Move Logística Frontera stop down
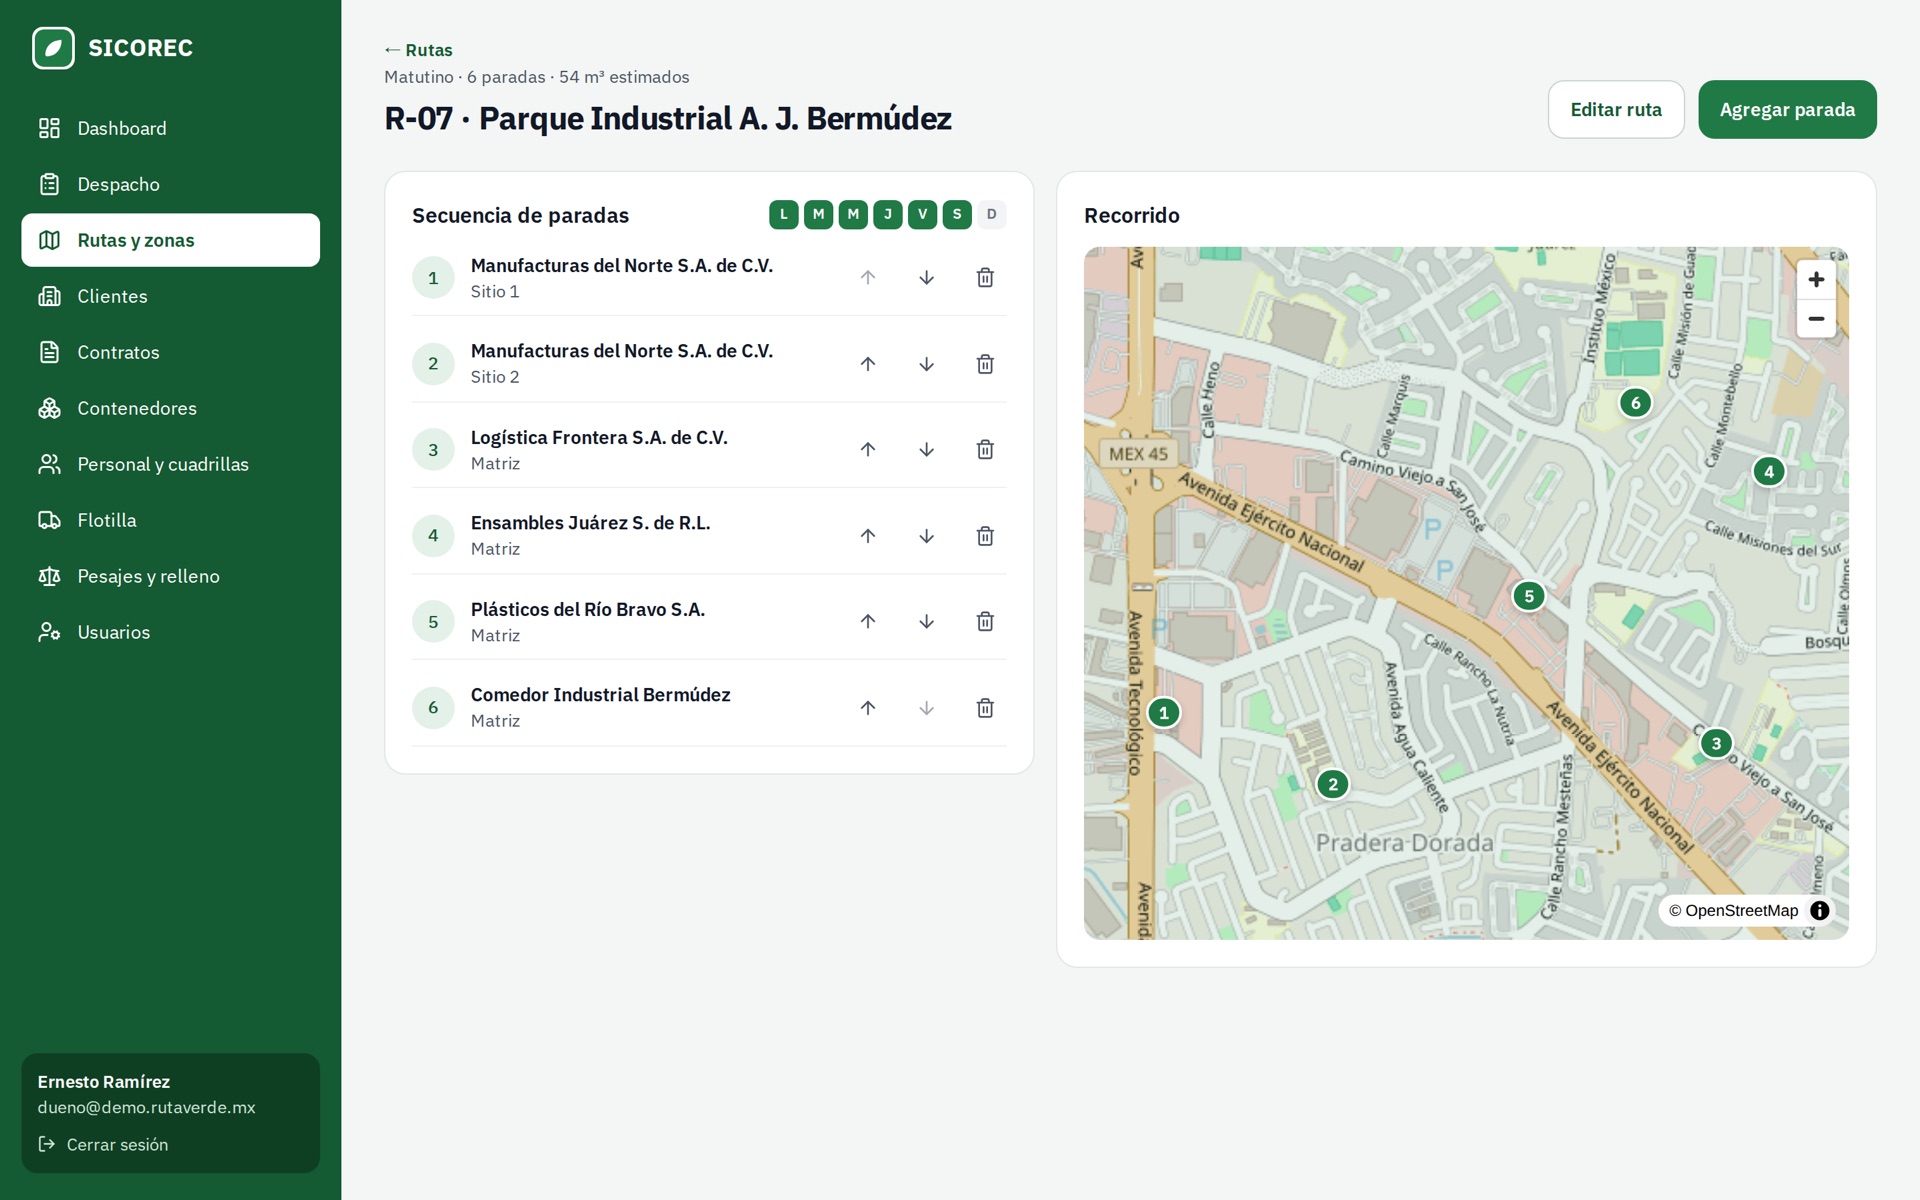 pos(926,450)
